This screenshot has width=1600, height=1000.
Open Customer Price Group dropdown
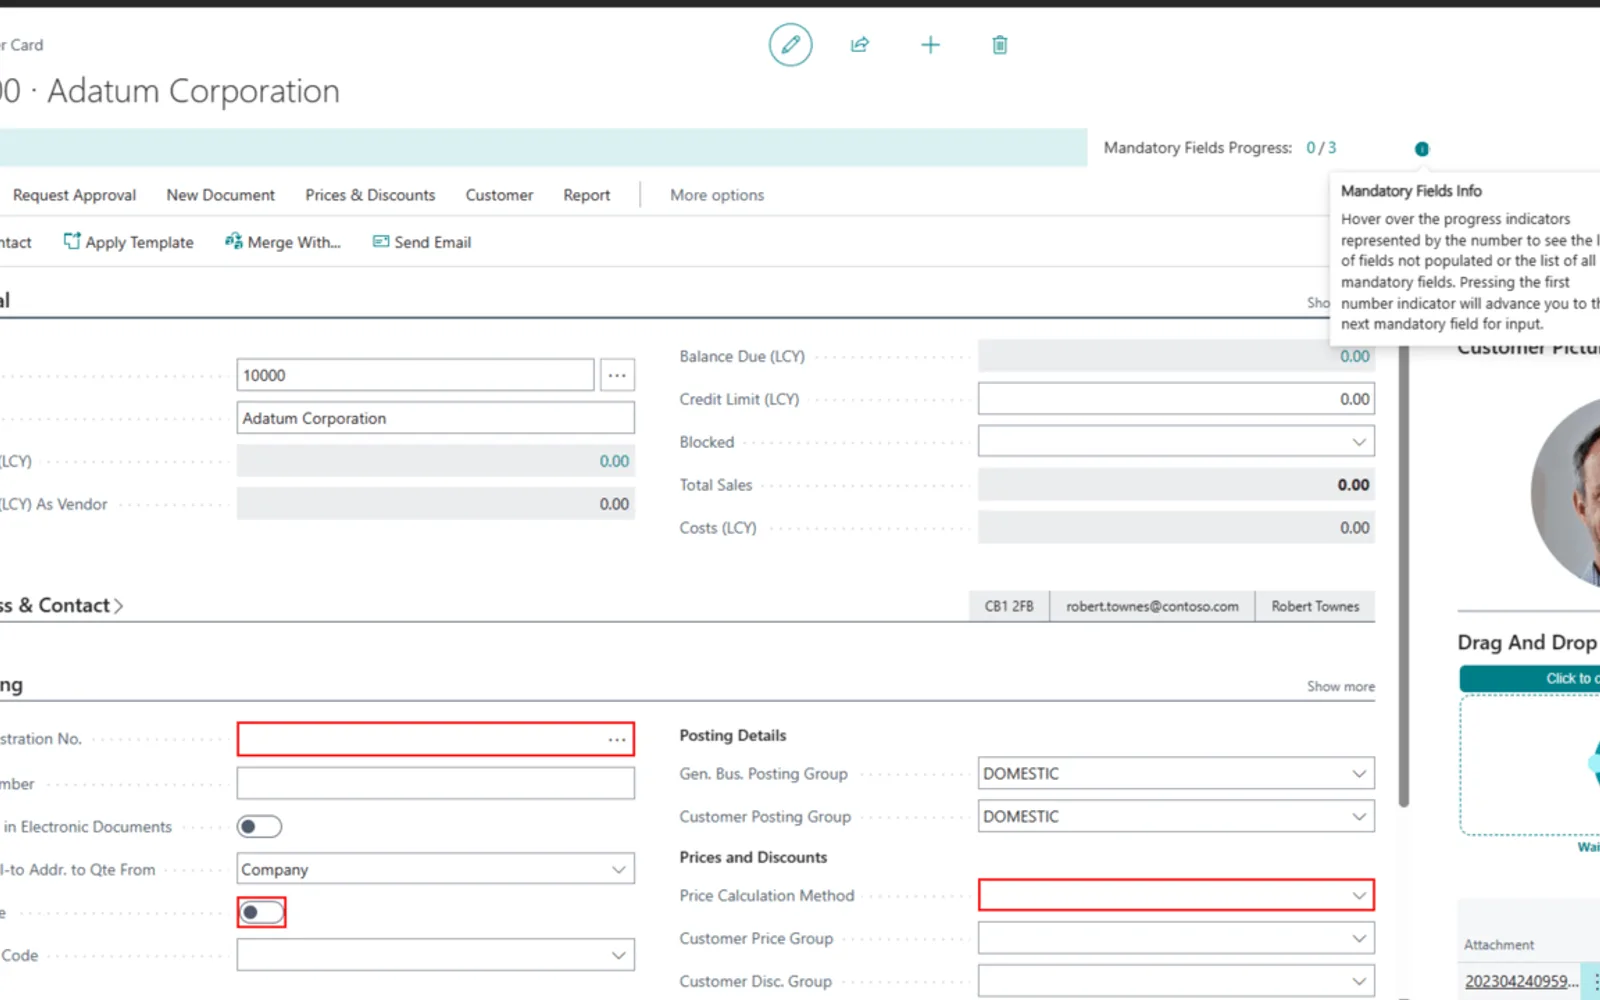coord(1359,939)
